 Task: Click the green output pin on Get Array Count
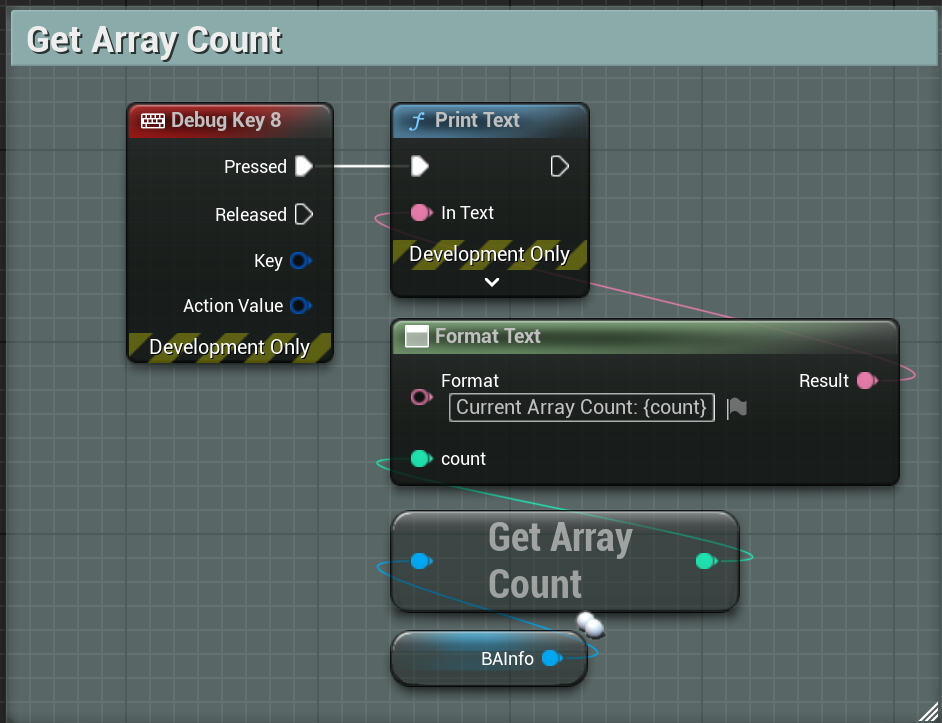pos(706,561)
